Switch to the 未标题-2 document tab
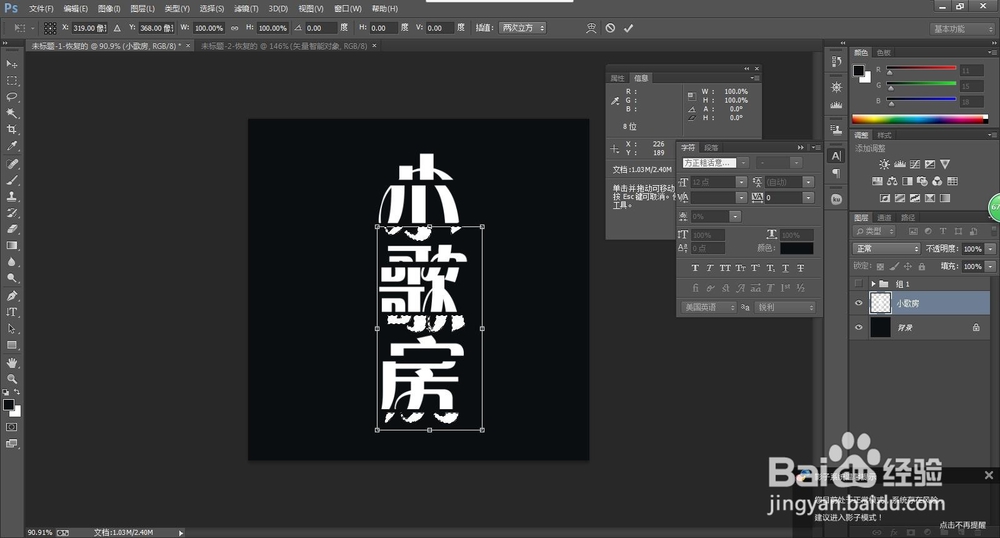1000x538 pixels. (284, 46)
